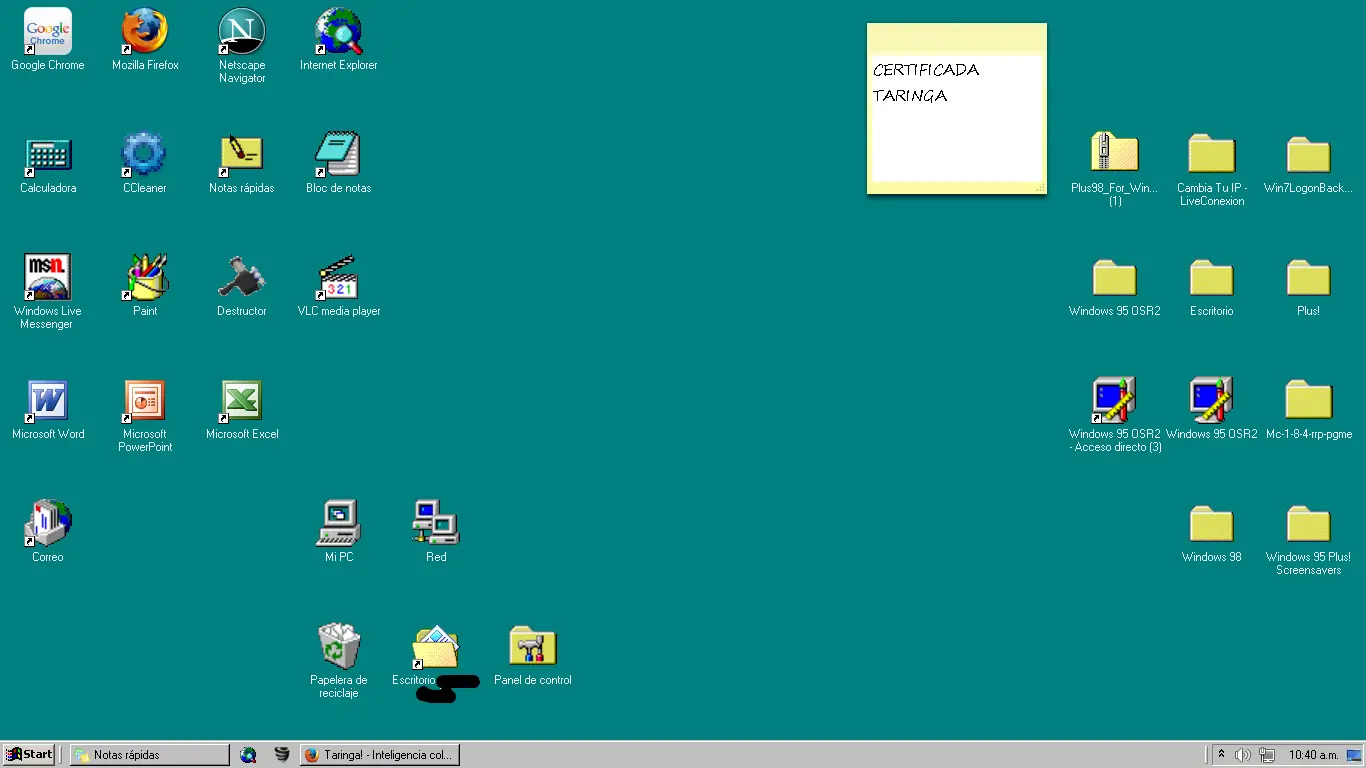Click the Netscape Navigator icon
The width and height of the screenshot is (1366, 768).
tap(242, 32)
